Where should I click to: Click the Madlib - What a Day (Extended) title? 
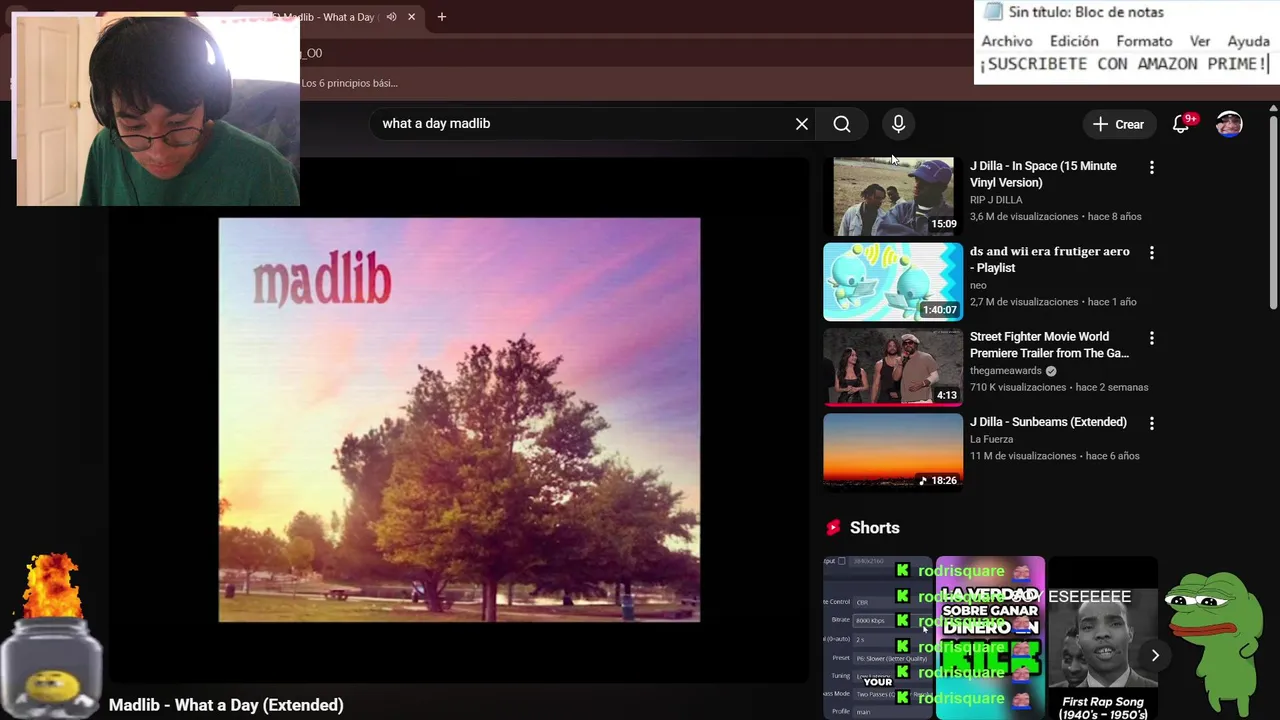(x=226, y=705)
